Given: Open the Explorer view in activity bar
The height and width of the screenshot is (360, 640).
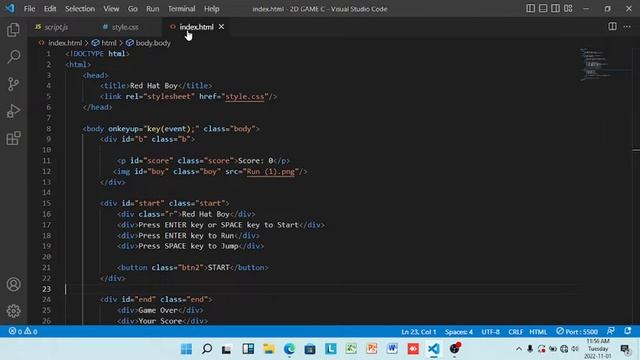Looking at the screenshot, I should 13,30.
